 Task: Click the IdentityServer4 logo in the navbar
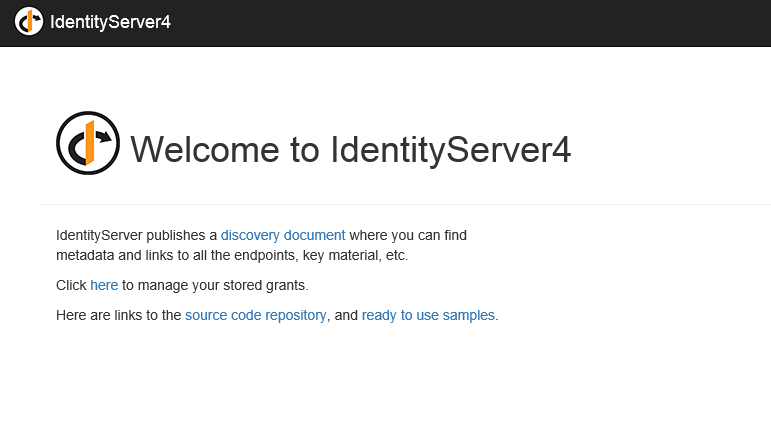[29, 21]
